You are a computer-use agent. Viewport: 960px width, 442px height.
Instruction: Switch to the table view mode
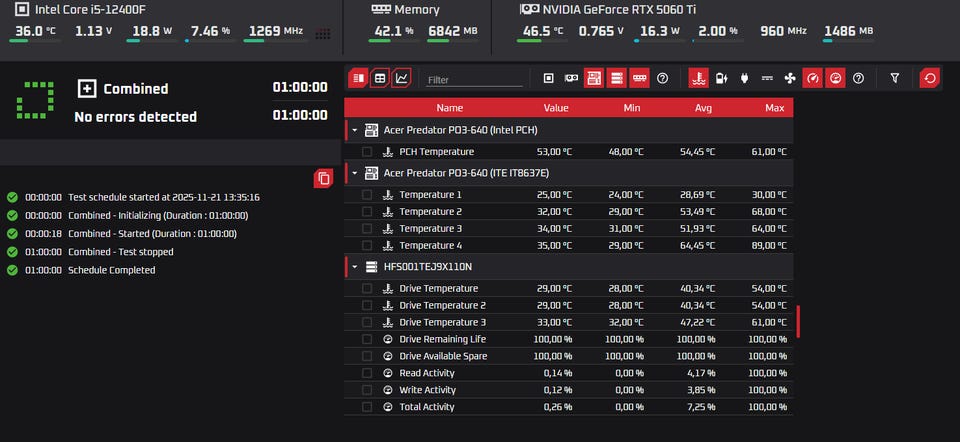(x=380, y=78)
